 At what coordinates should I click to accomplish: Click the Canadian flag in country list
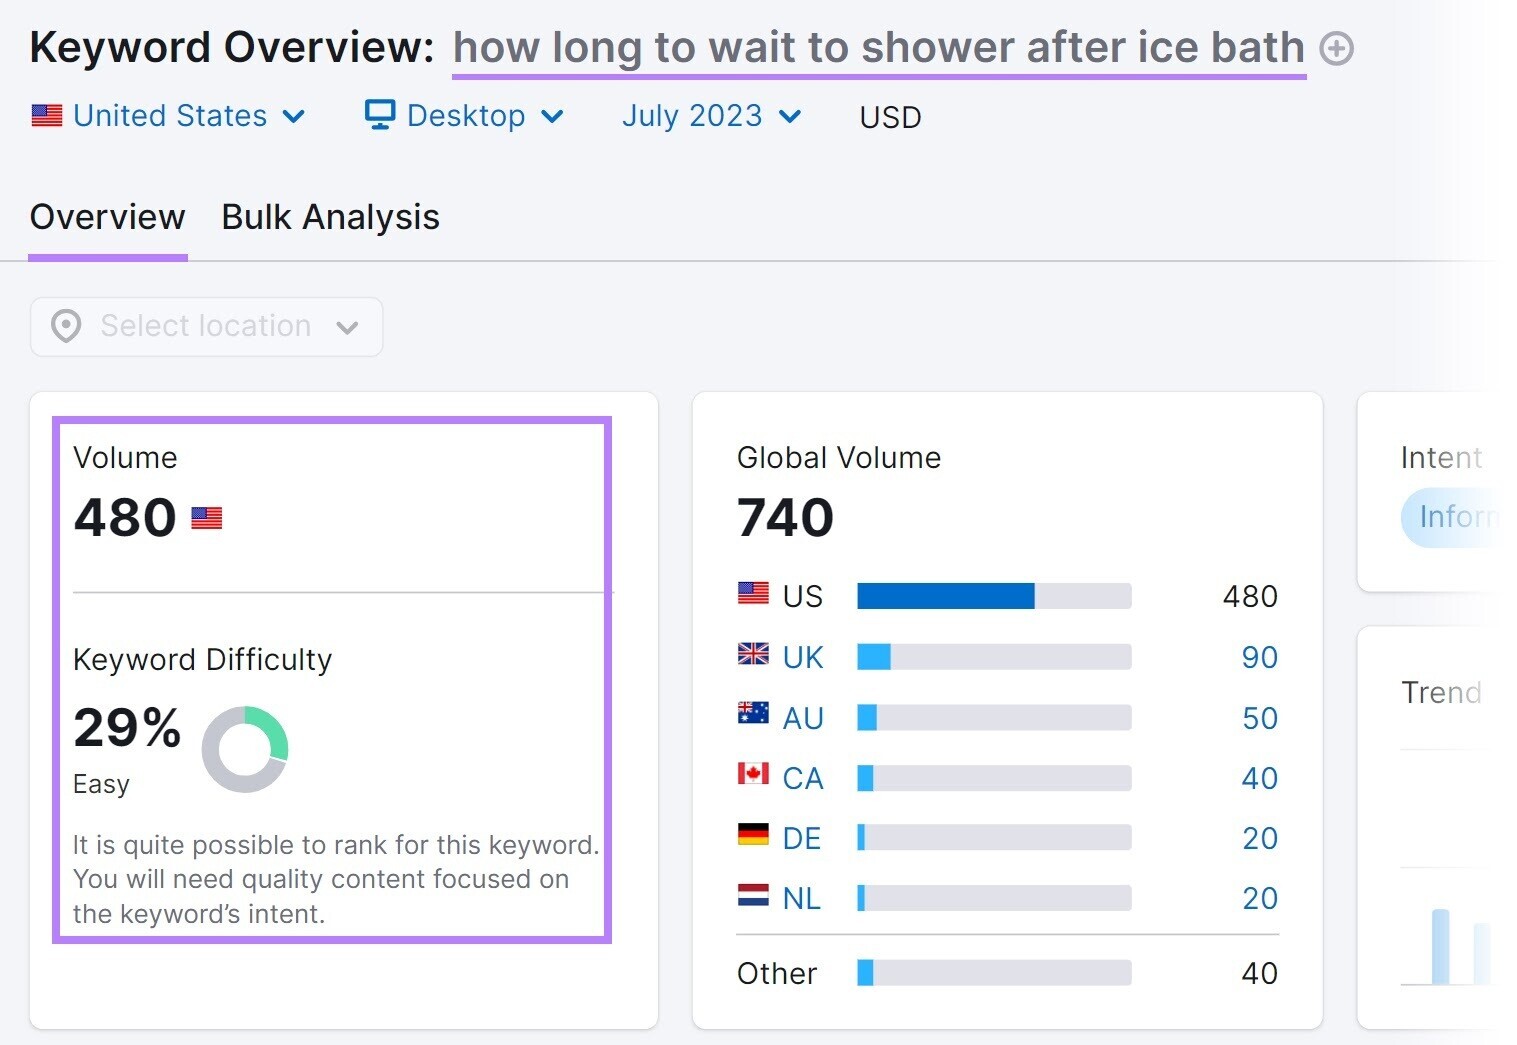pyautogui.click(x=751, y=777)
